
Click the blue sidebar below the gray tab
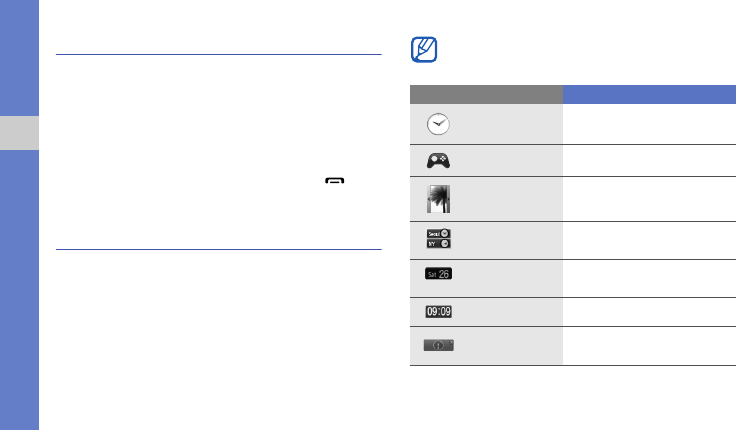coord(19,290)
